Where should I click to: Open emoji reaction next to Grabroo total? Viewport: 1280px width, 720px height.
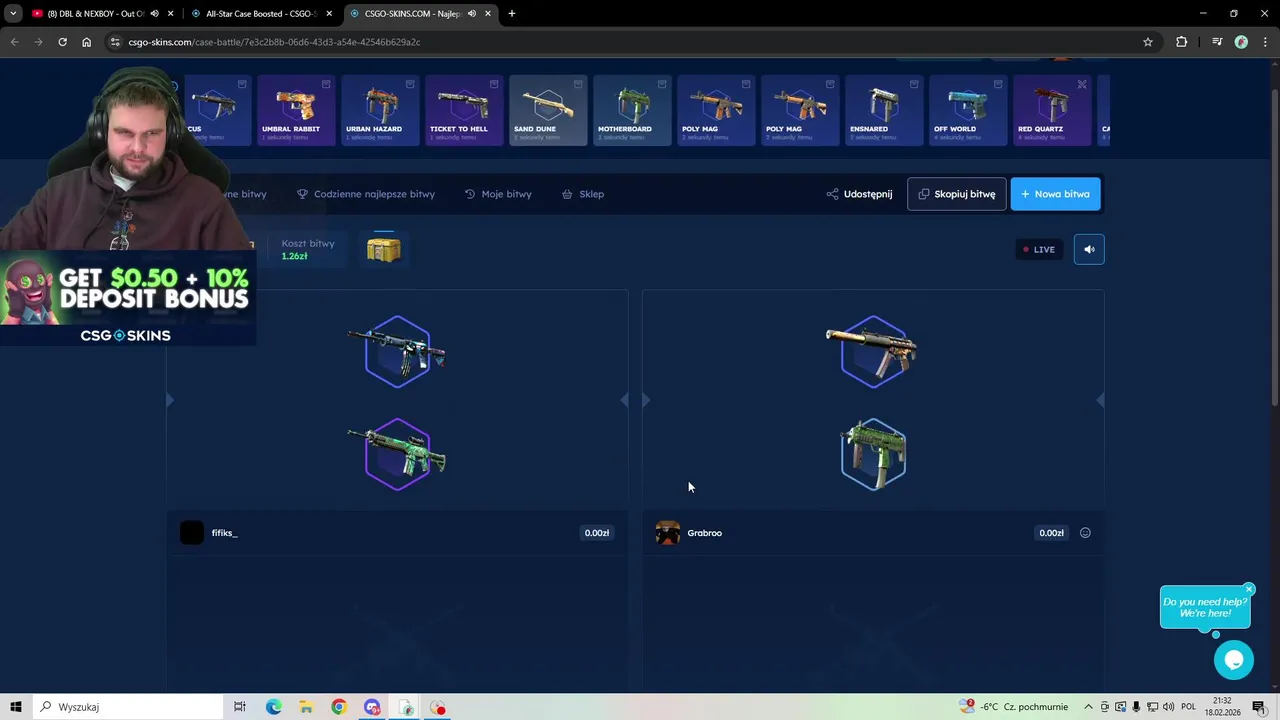[x=1085, y=533]
